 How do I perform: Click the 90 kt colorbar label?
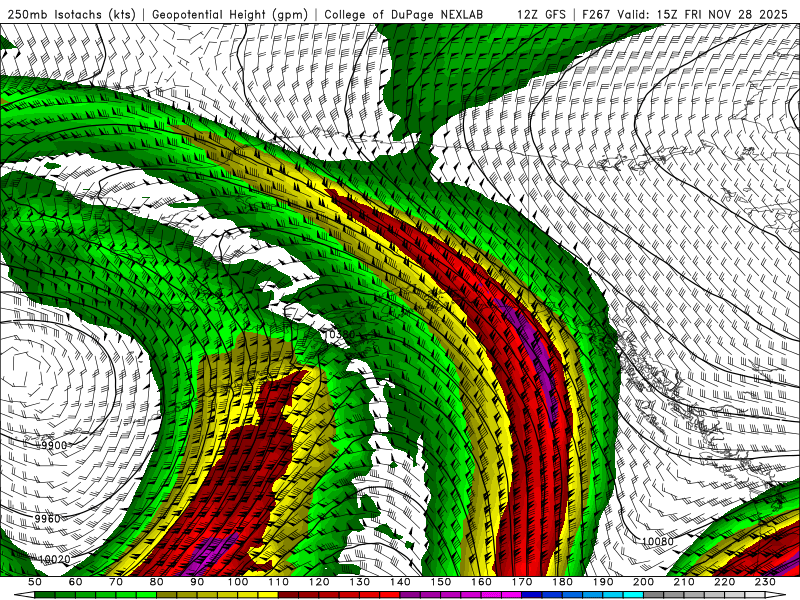click(x=197, y=582)
